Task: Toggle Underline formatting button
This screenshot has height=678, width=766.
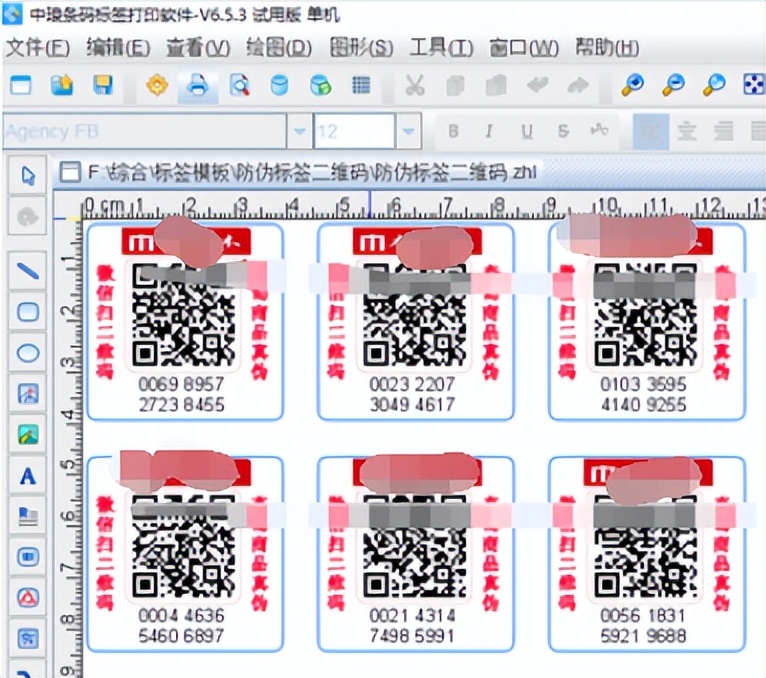Action: pos(527,131)
